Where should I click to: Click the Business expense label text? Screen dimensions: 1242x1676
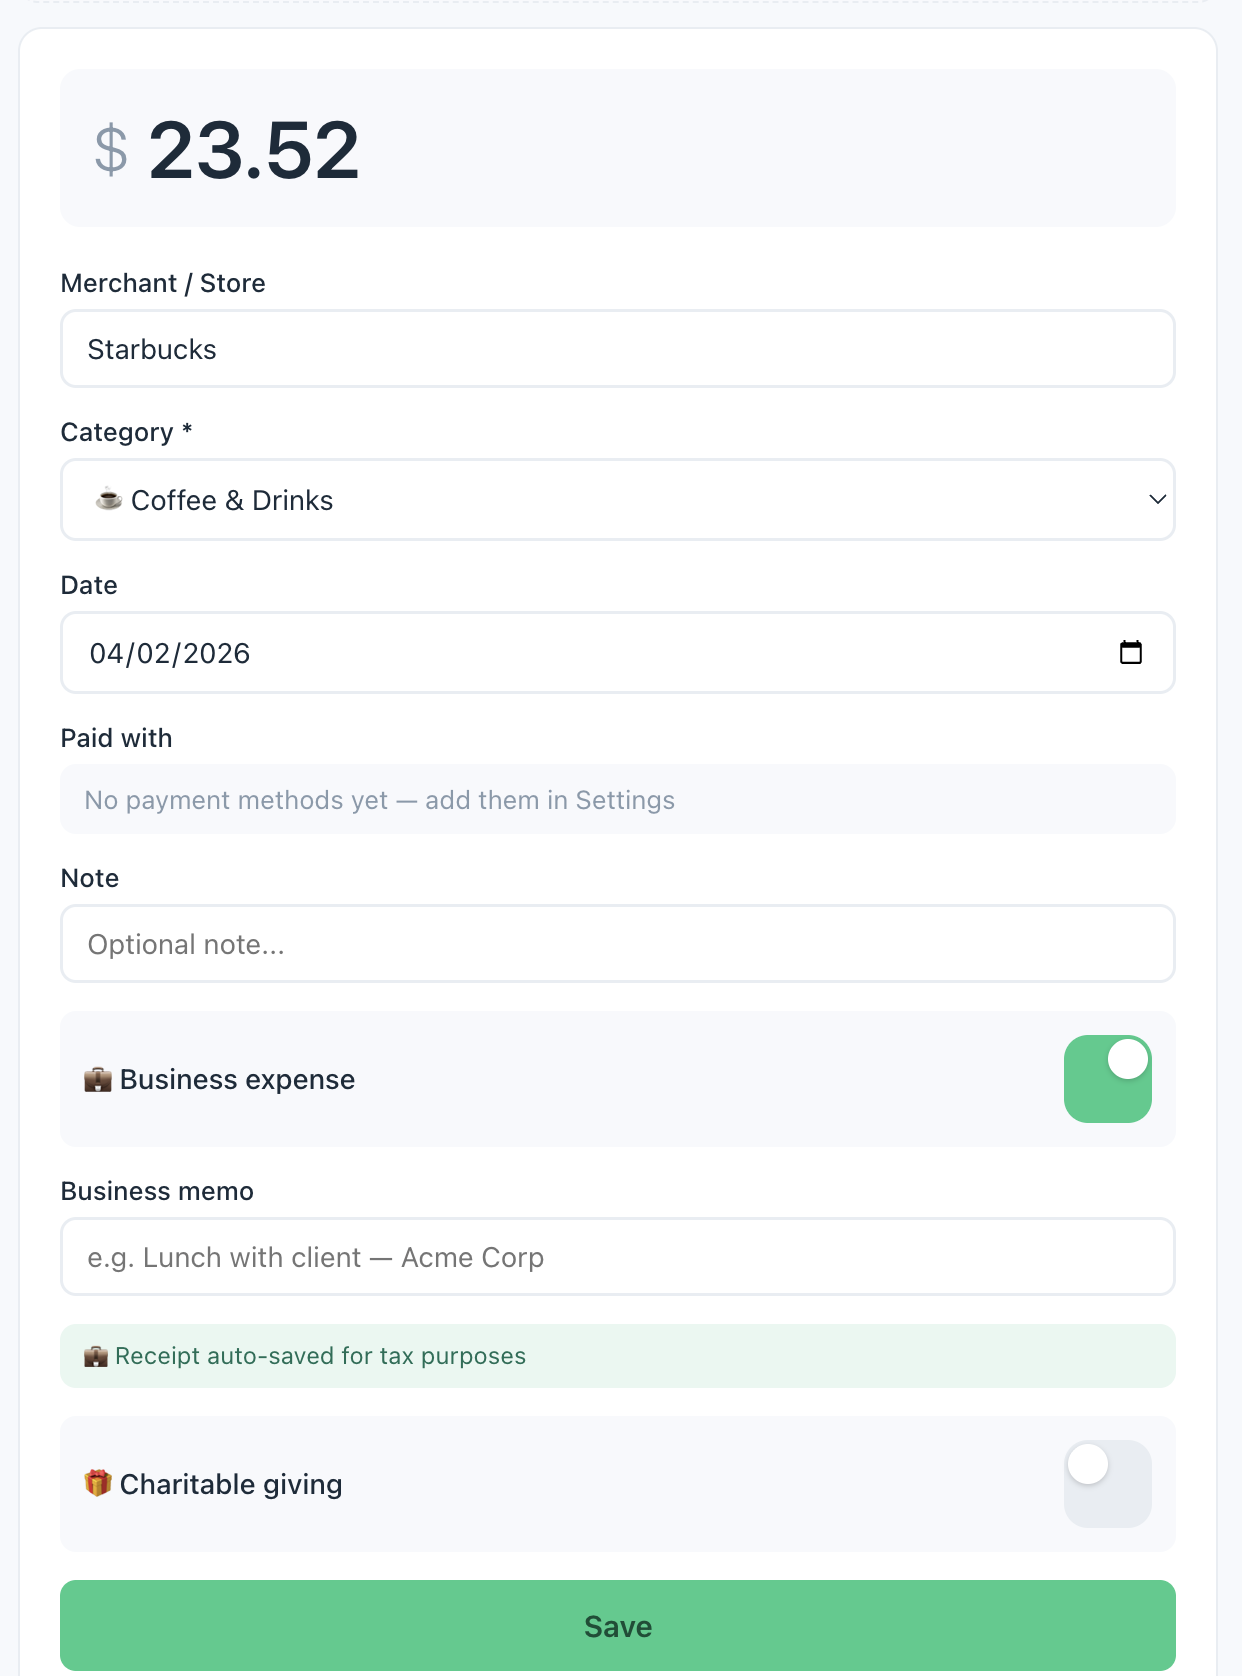[237, 1080]
